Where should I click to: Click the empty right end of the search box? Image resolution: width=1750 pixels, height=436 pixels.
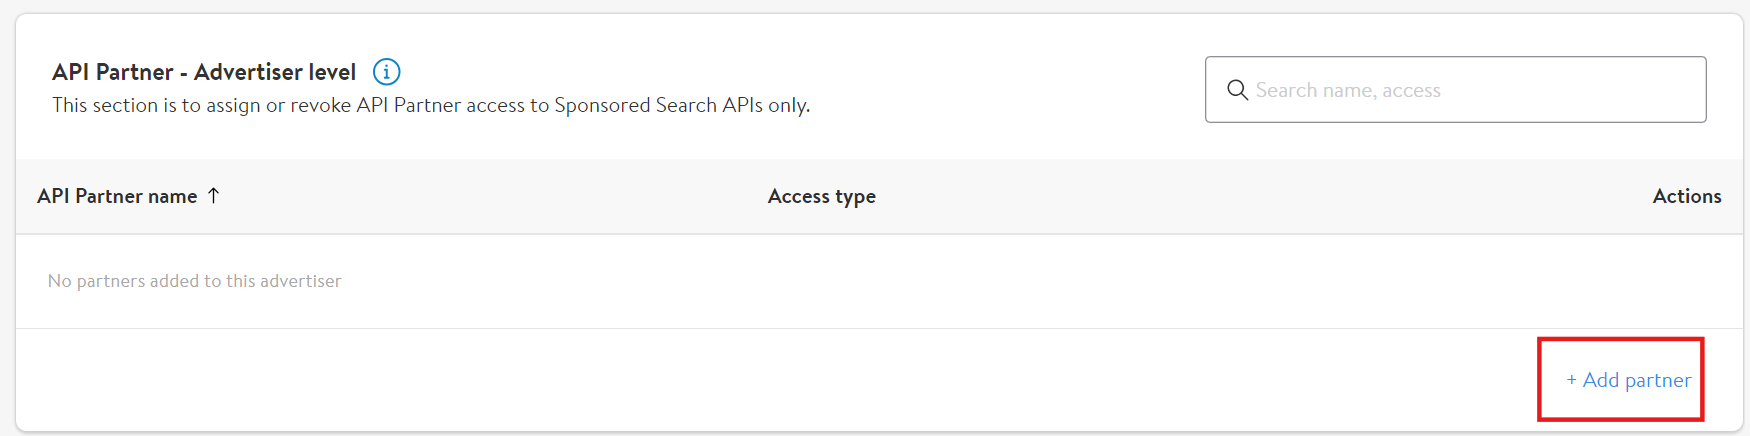(1640, 90)
